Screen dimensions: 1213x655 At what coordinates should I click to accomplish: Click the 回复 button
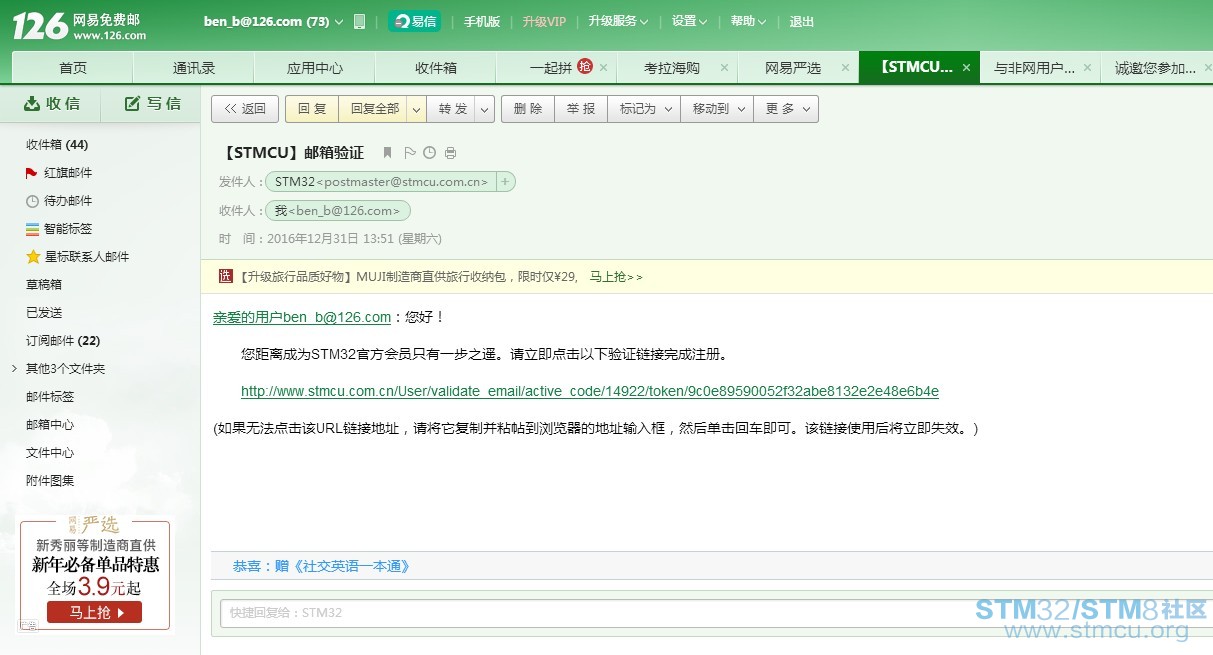pos(312,109)
